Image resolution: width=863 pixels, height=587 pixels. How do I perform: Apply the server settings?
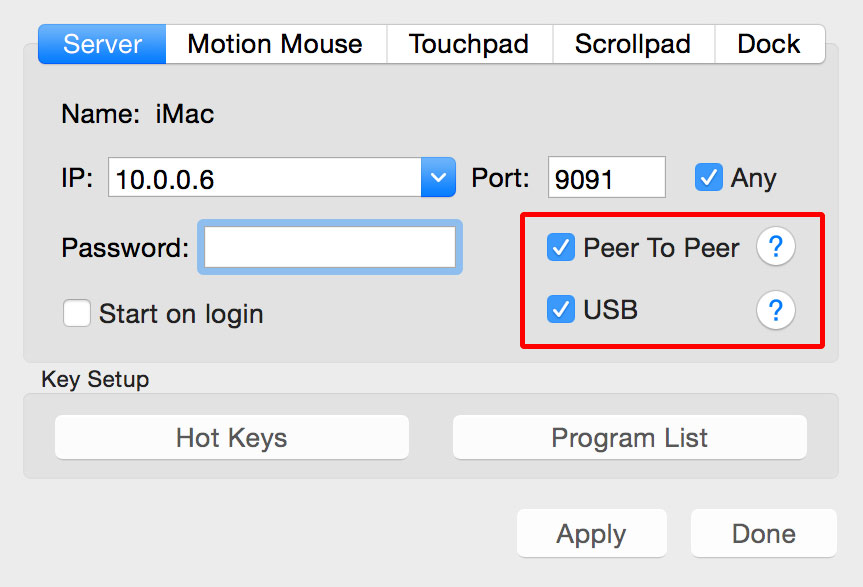(x=591, y=533)
